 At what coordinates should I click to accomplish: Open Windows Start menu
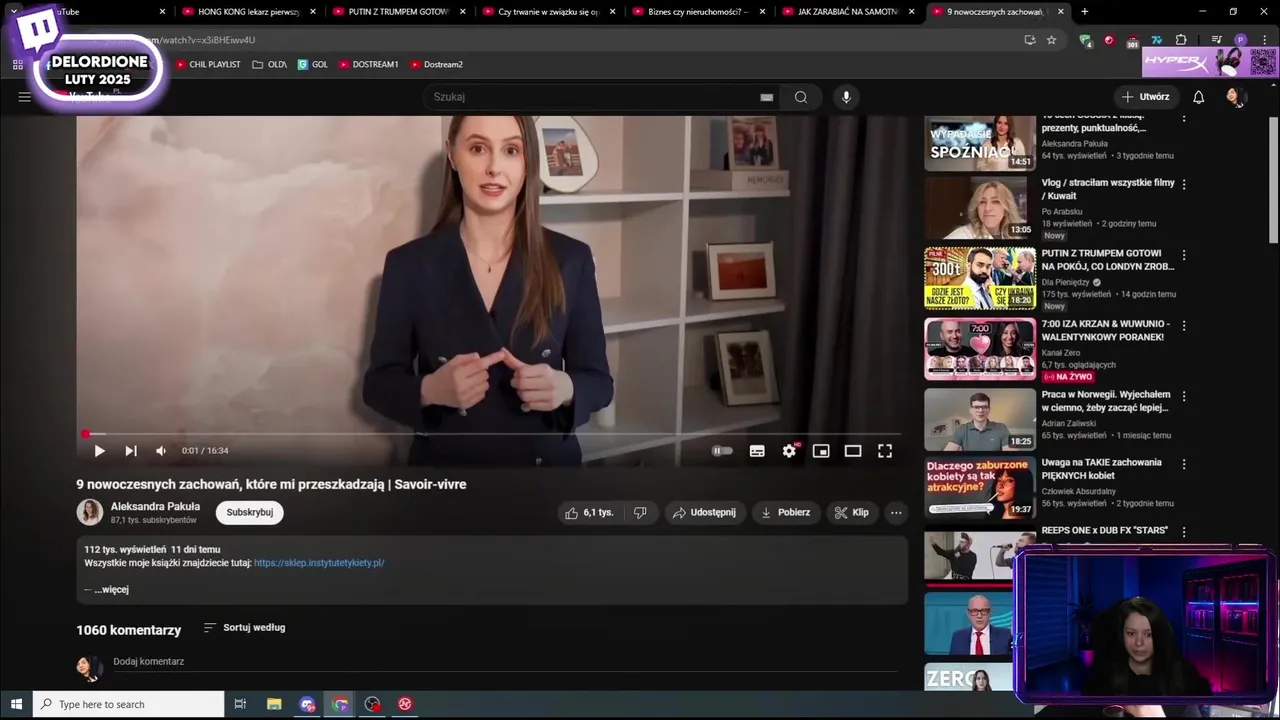click(x=16, y=704)
